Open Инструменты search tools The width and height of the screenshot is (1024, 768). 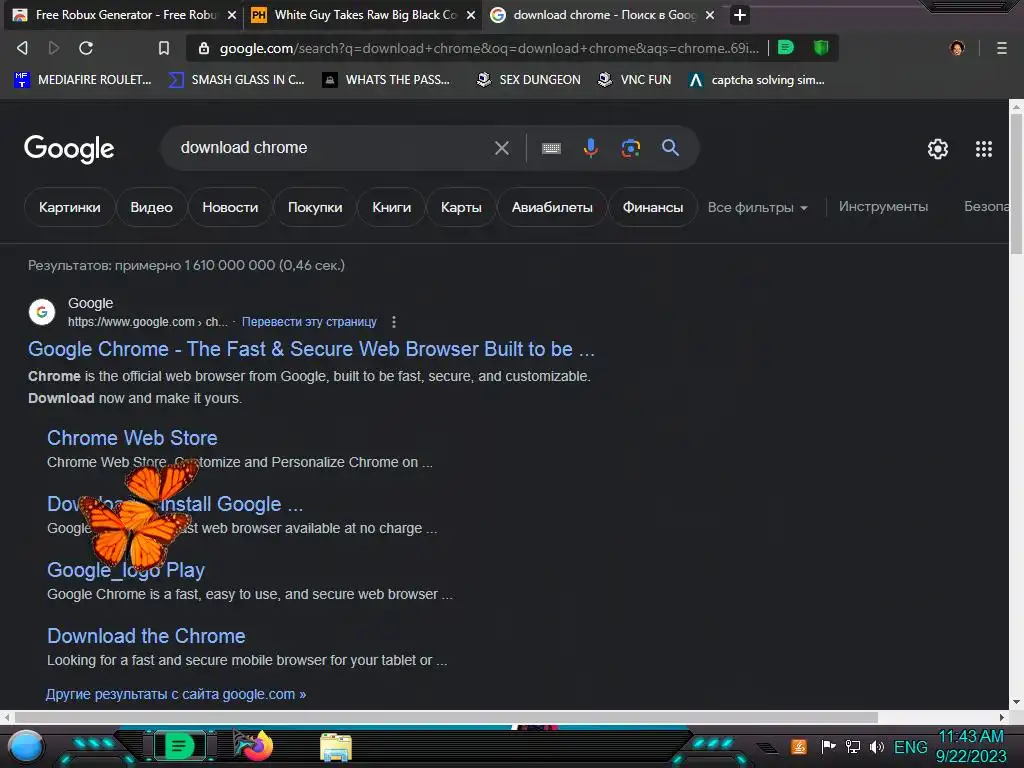pos(883,206)
